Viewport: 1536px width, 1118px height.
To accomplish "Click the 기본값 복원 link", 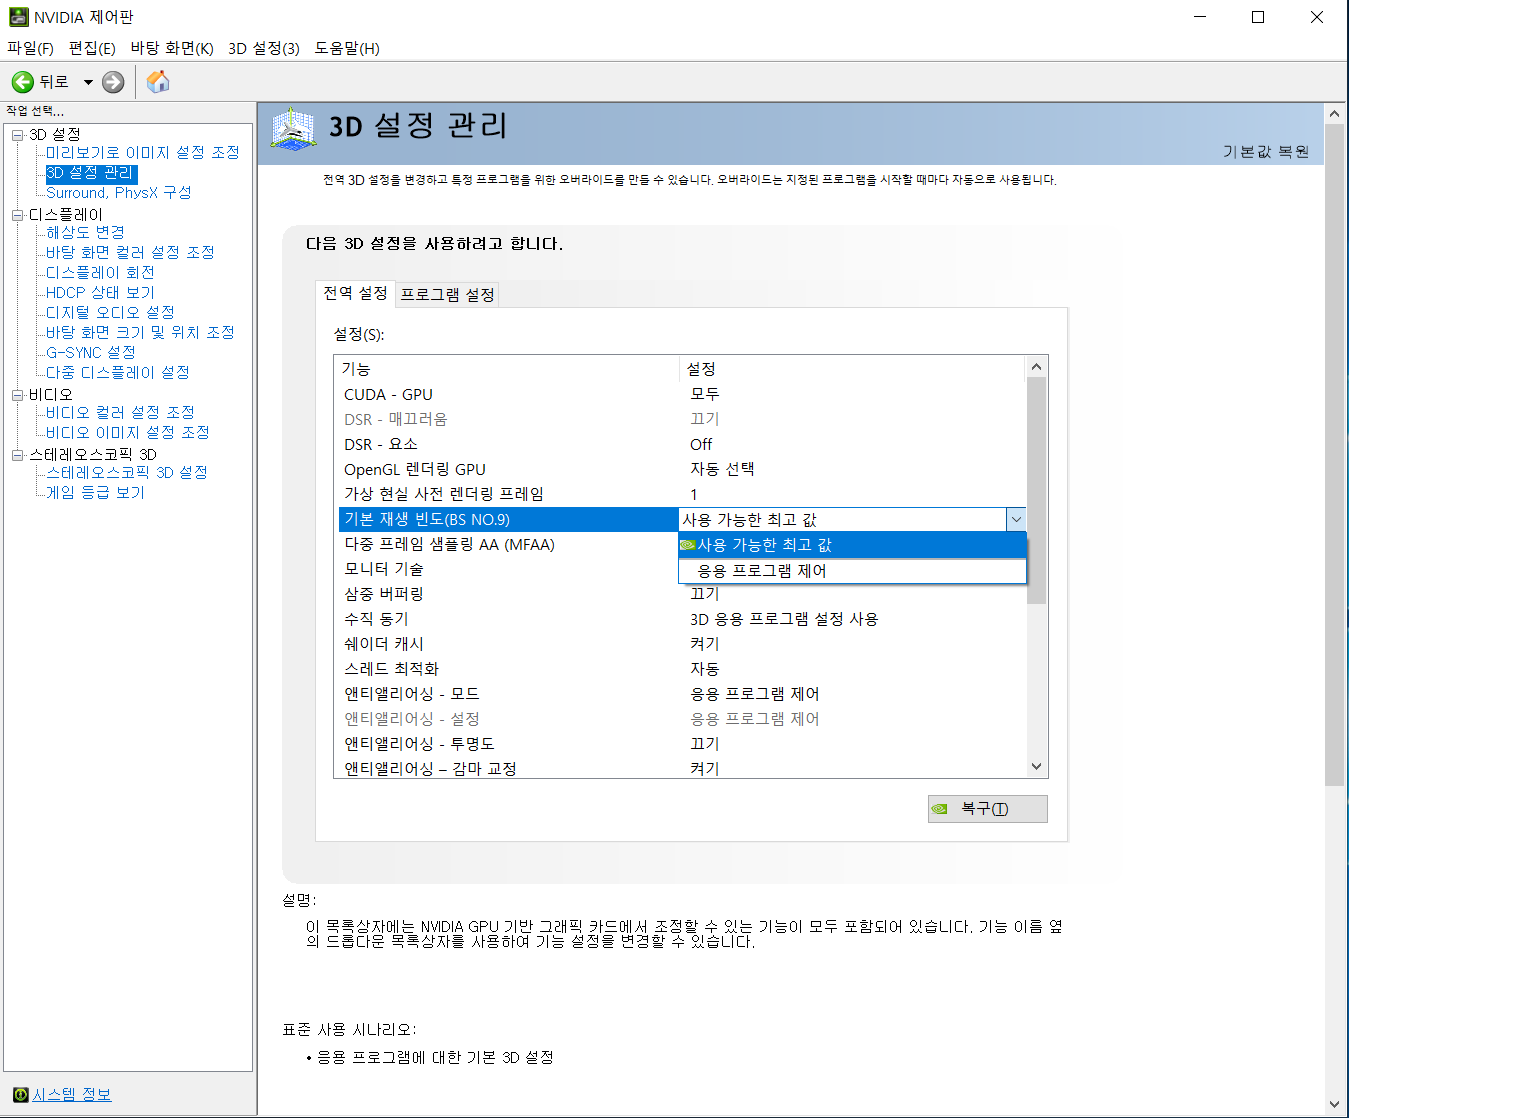I will coord(1265,151).
